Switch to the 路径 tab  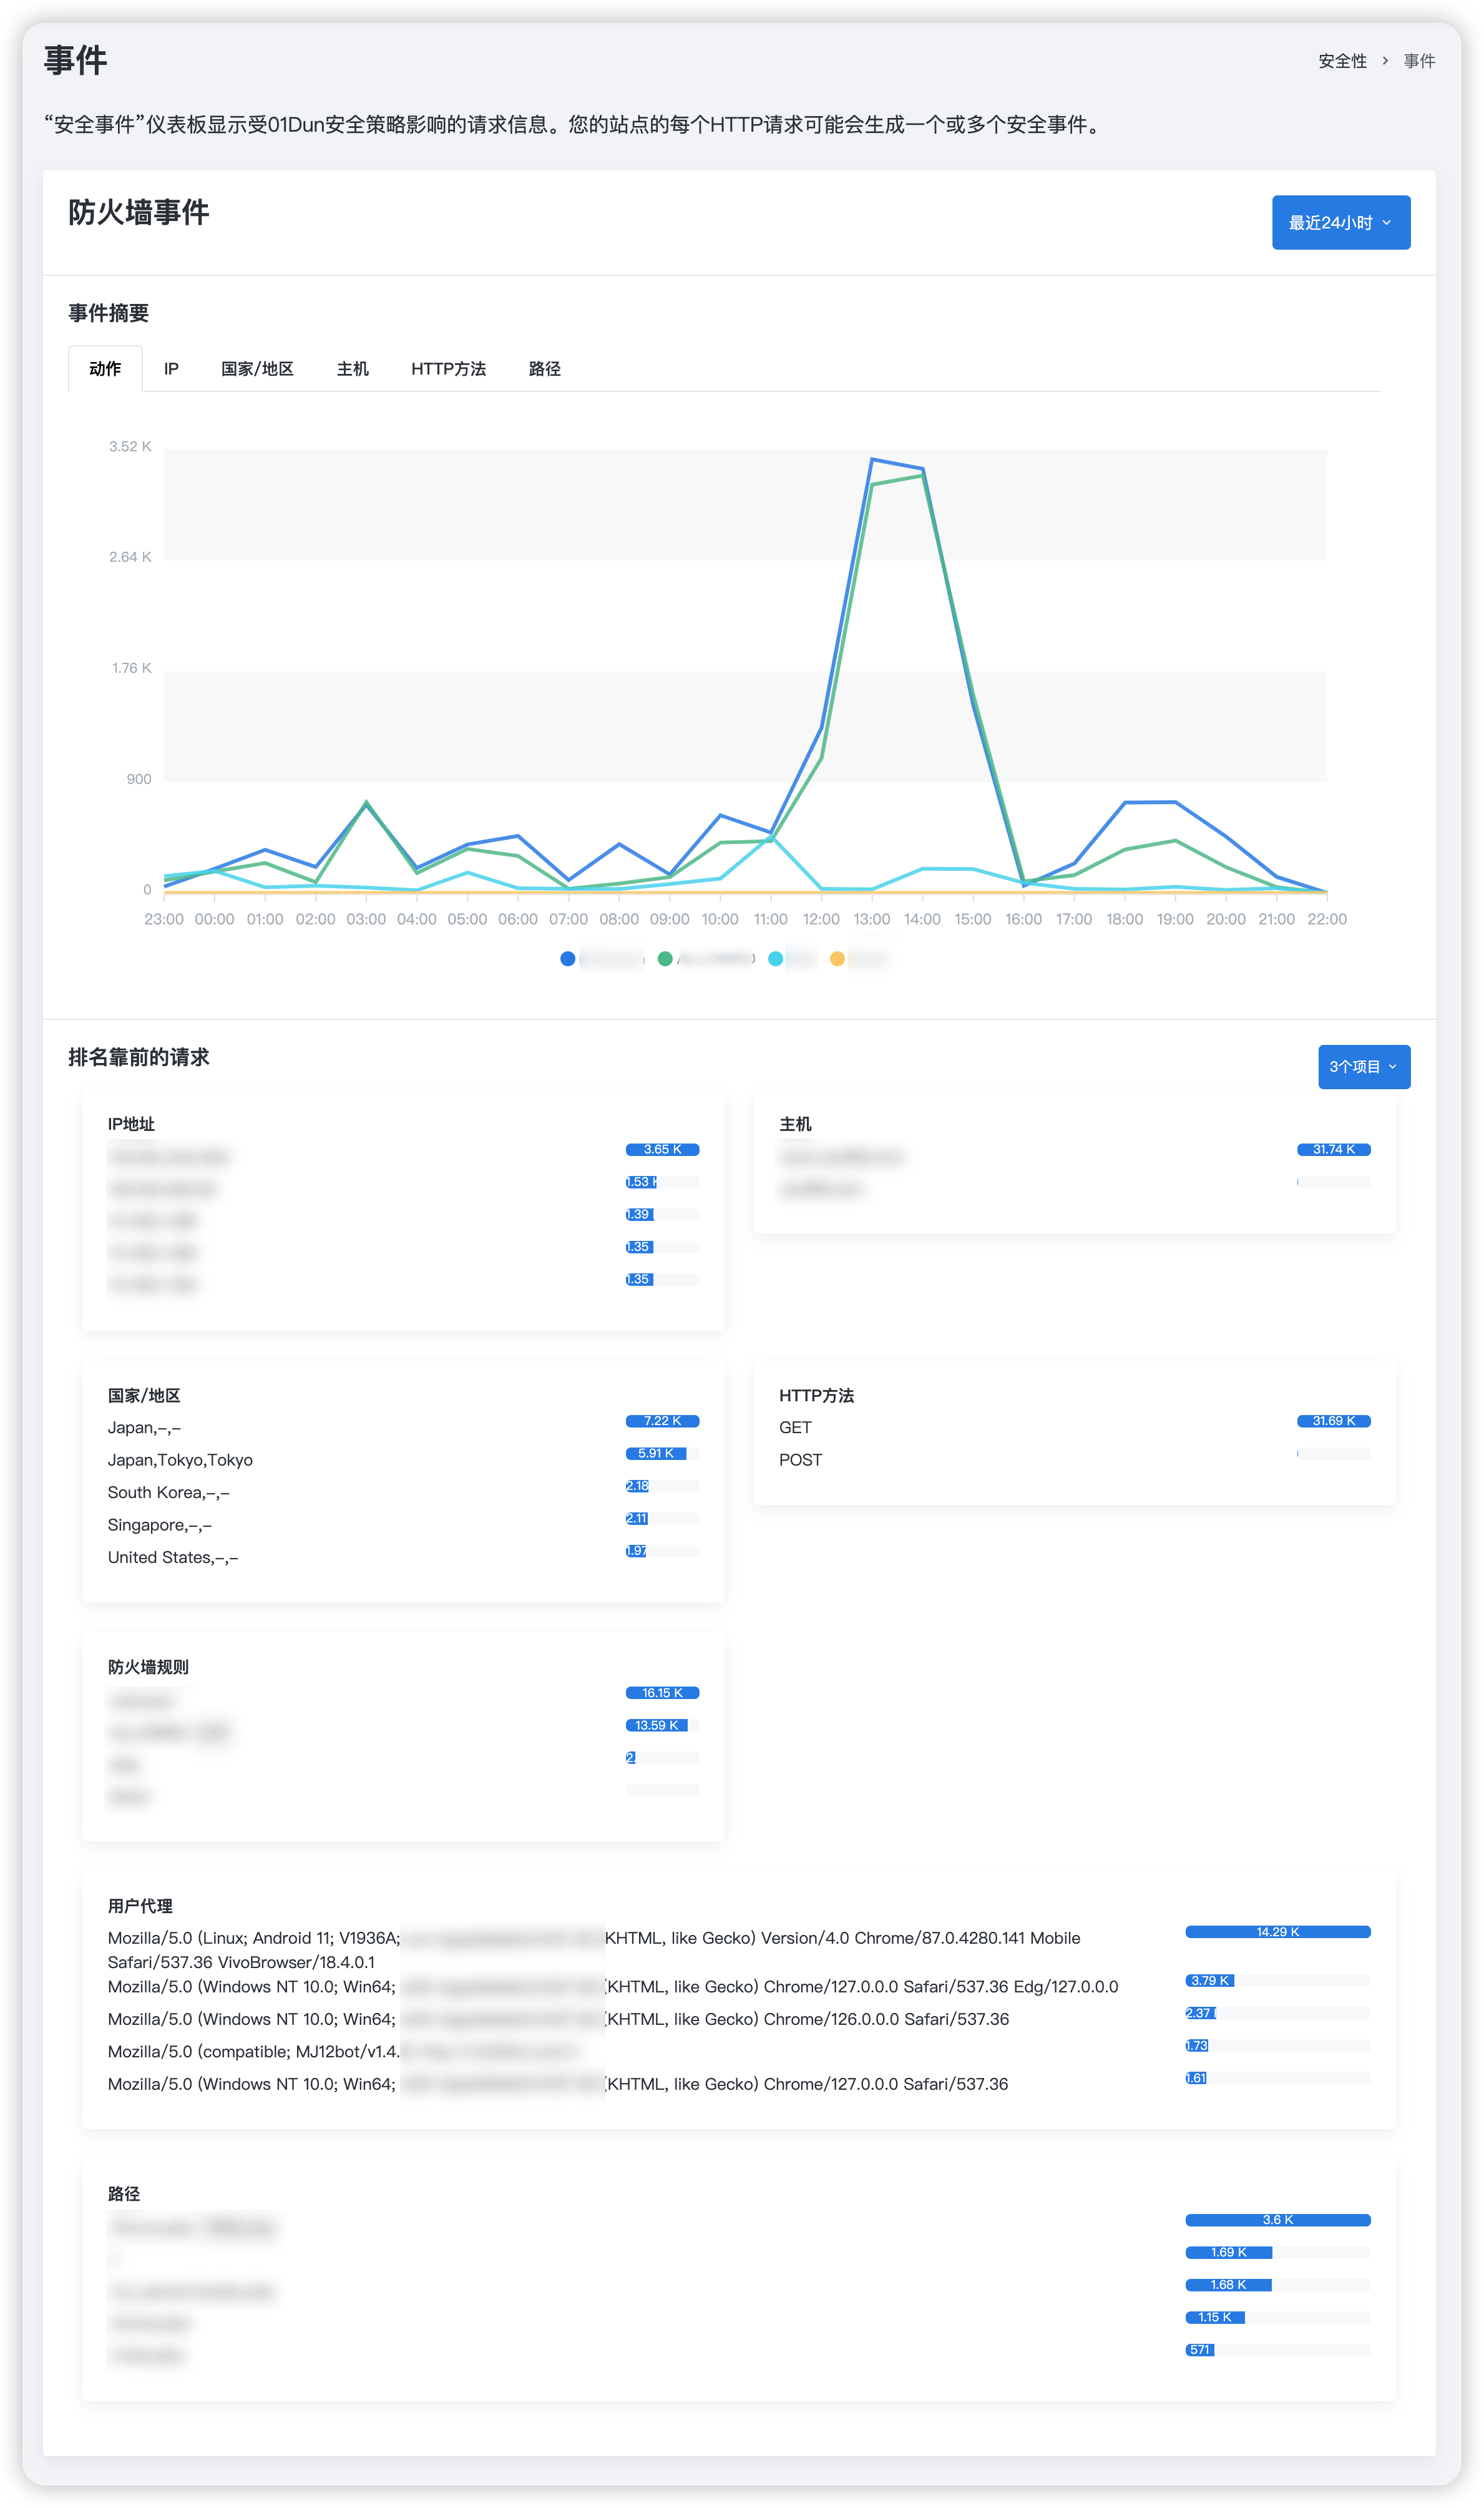(x=544, y=369)
